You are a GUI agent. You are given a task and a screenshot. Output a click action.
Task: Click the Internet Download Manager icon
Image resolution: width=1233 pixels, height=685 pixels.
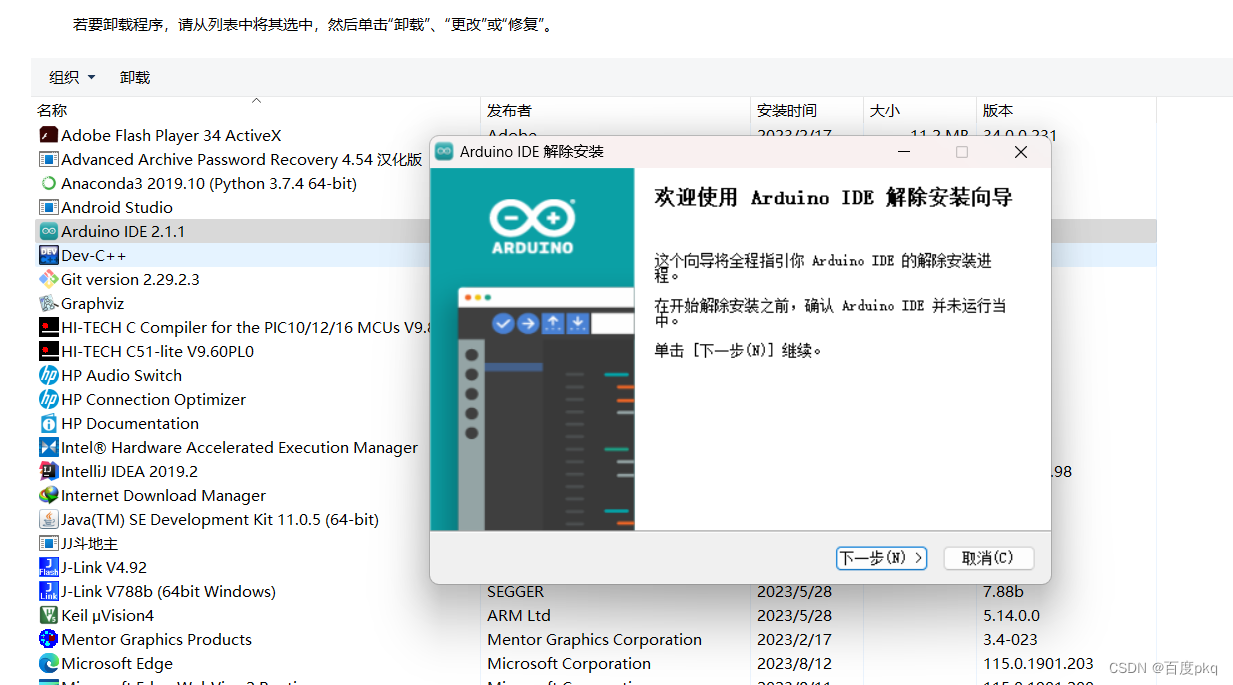pyautogui.click(x=48, y=495)
